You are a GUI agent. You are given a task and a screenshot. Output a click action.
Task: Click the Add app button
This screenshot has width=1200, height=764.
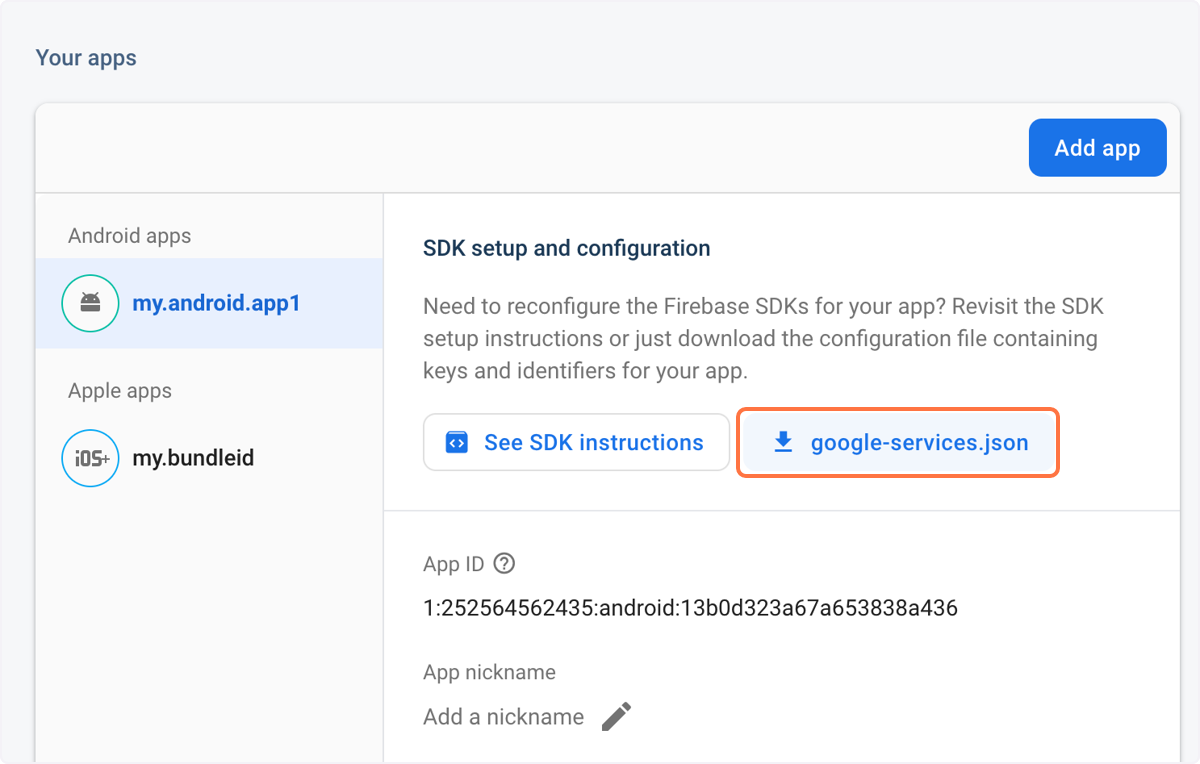point(1097,148)
